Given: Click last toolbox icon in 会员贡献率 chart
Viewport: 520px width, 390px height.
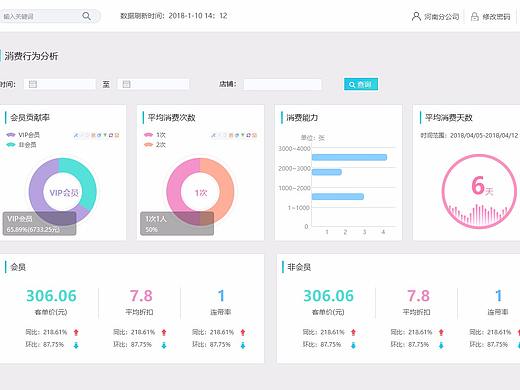Looking at the screenshot, I should tap(117, 135).
